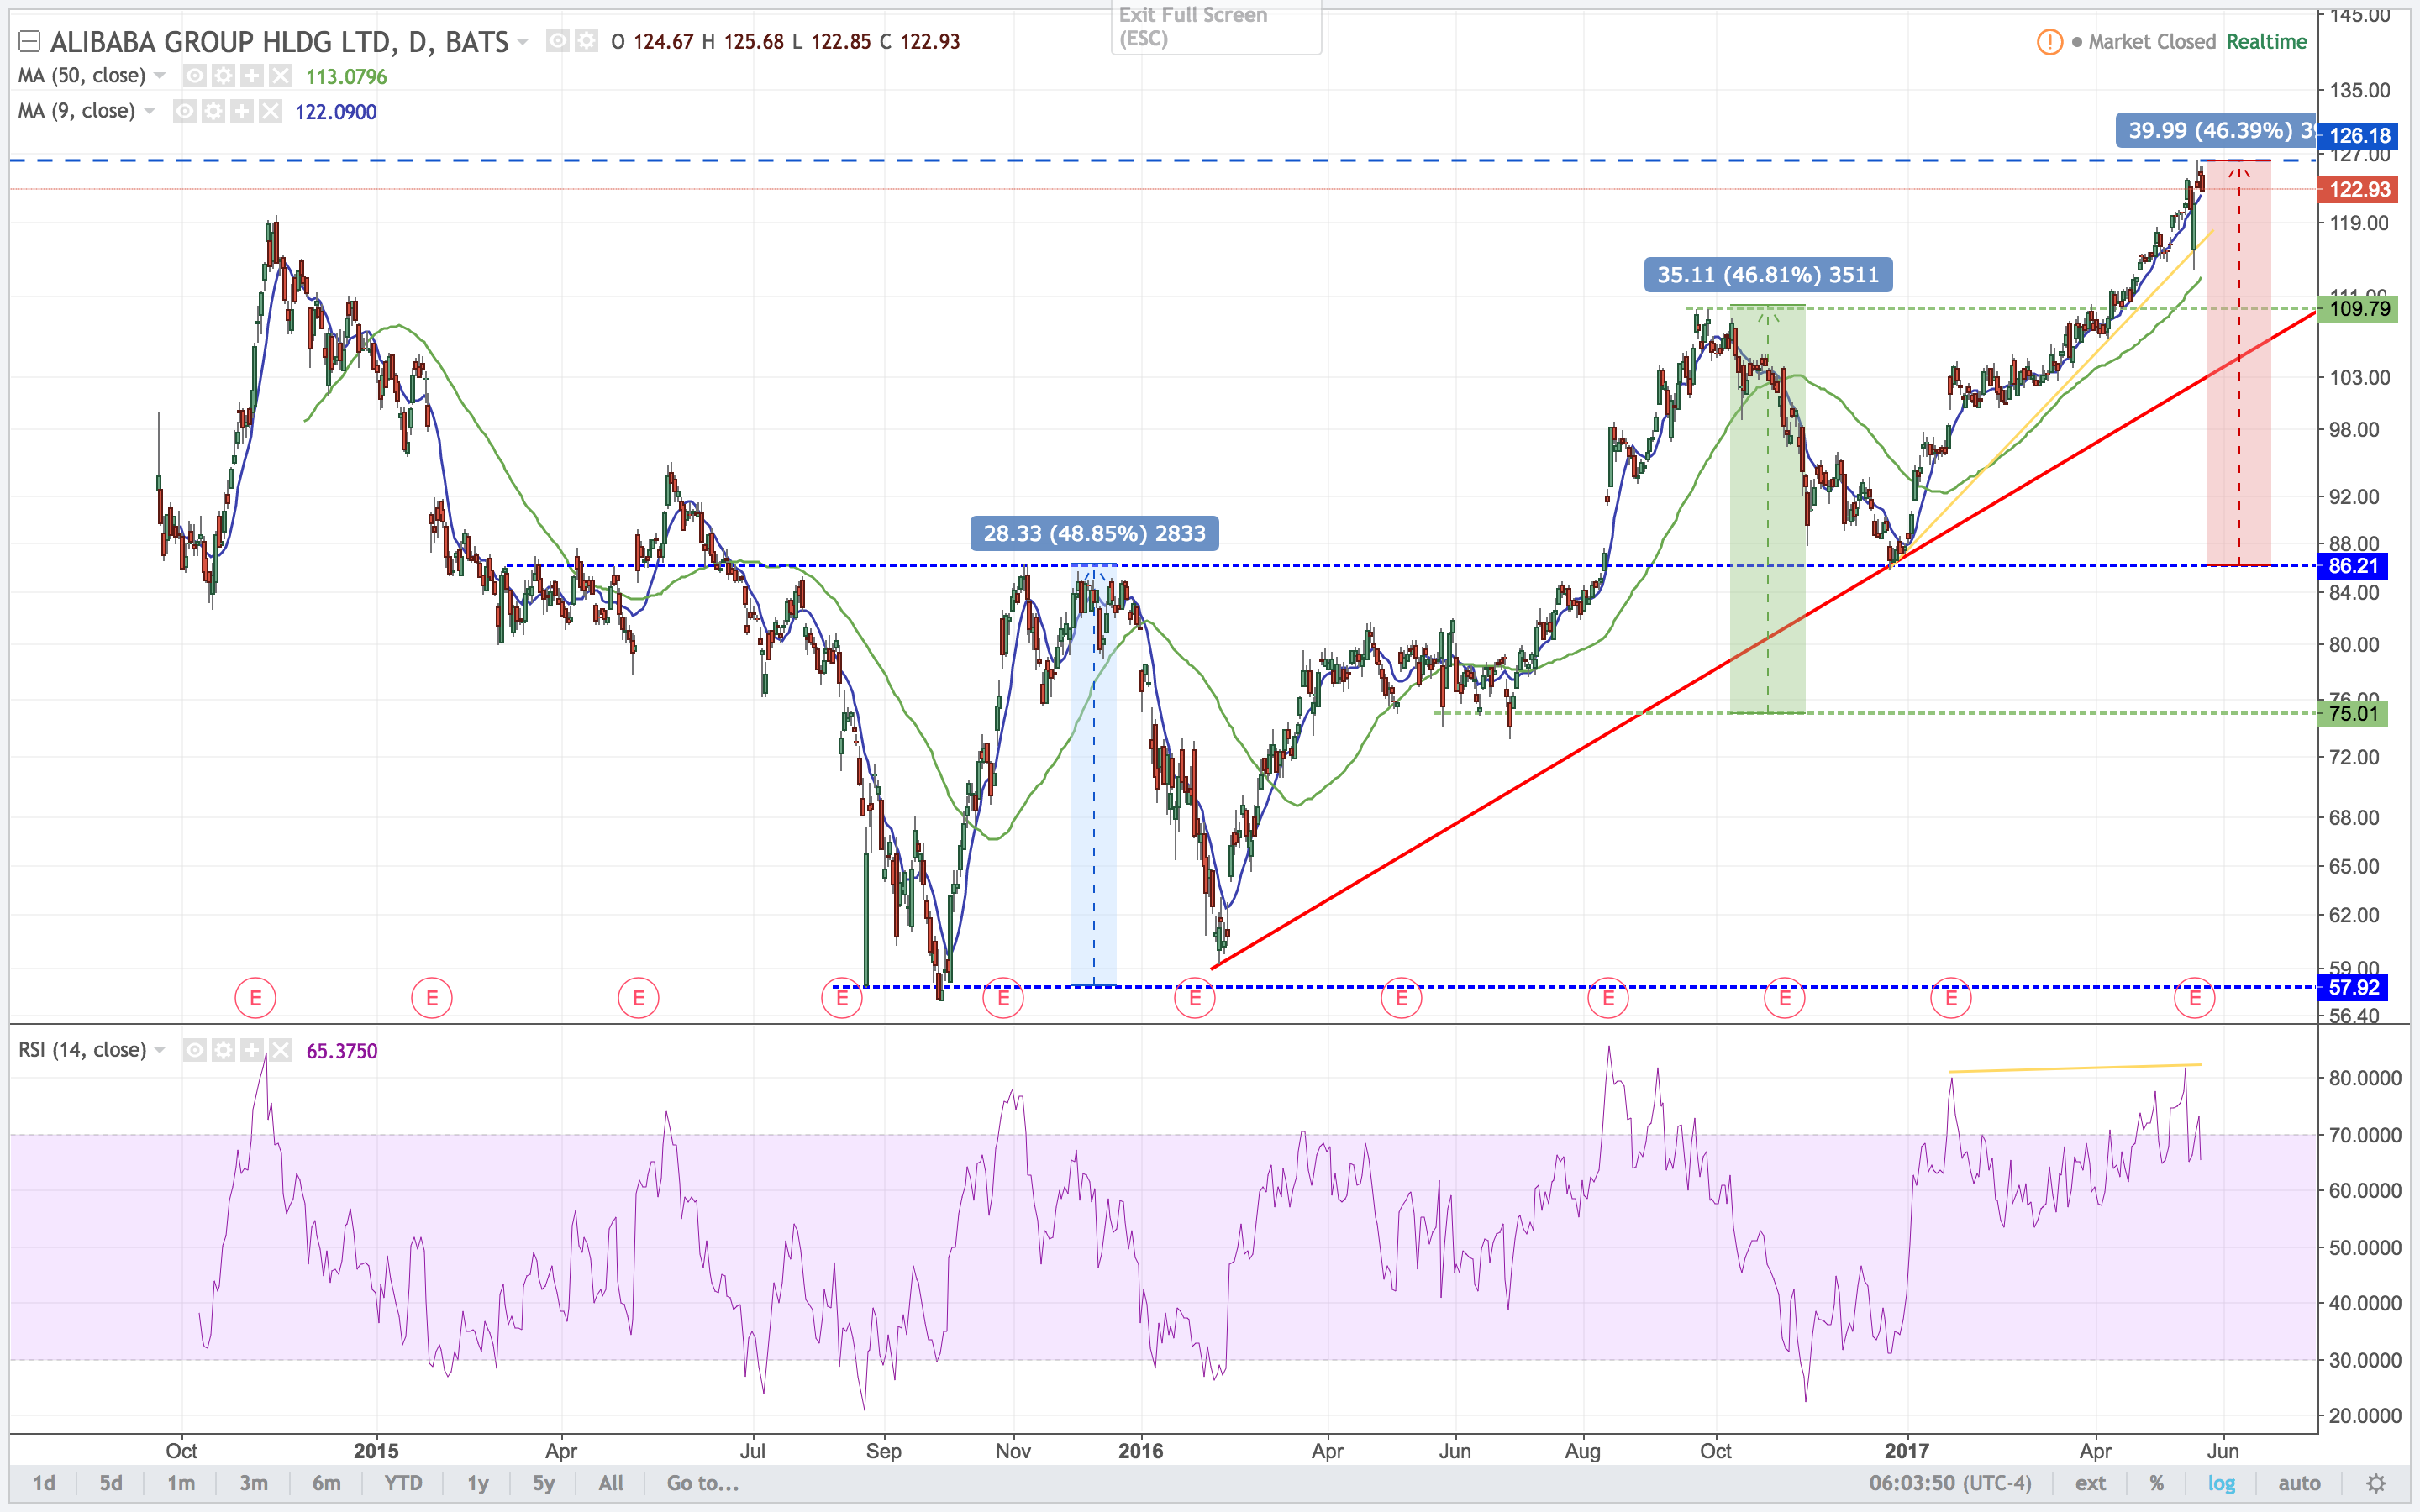Expand the ALIBABA GROUP symbol dropdown arrow
The width and height of the screenshot is (2420, 1512).
522,42
